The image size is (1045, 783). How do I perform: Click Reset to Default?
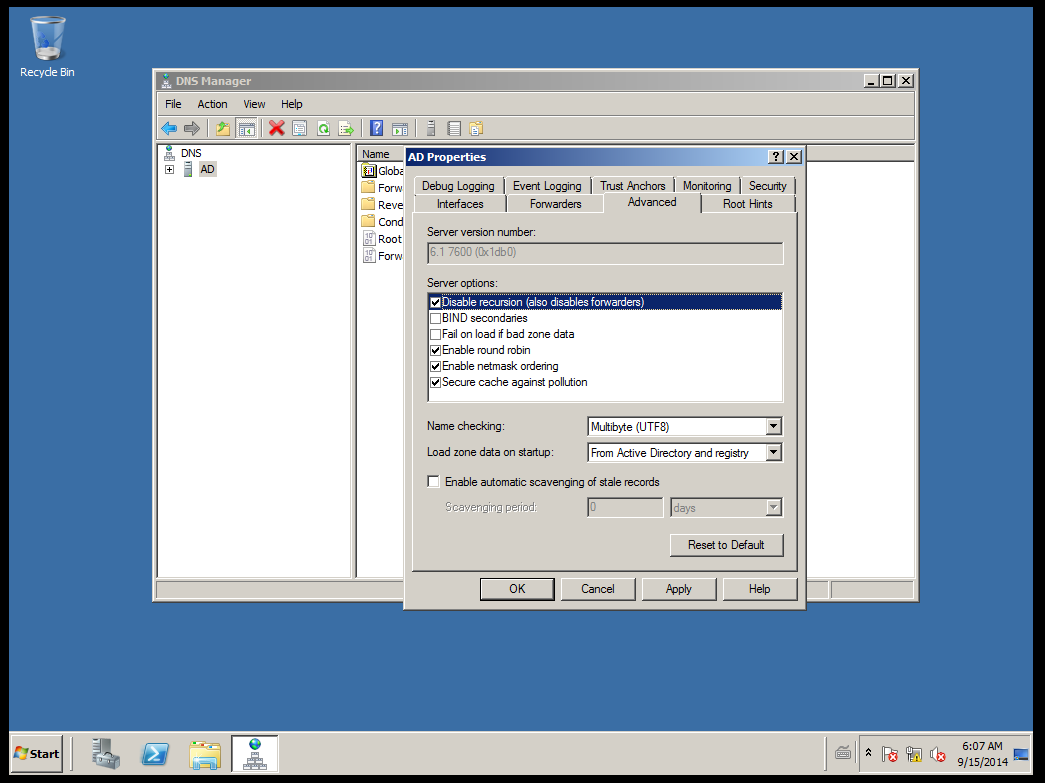click(726, 545)
